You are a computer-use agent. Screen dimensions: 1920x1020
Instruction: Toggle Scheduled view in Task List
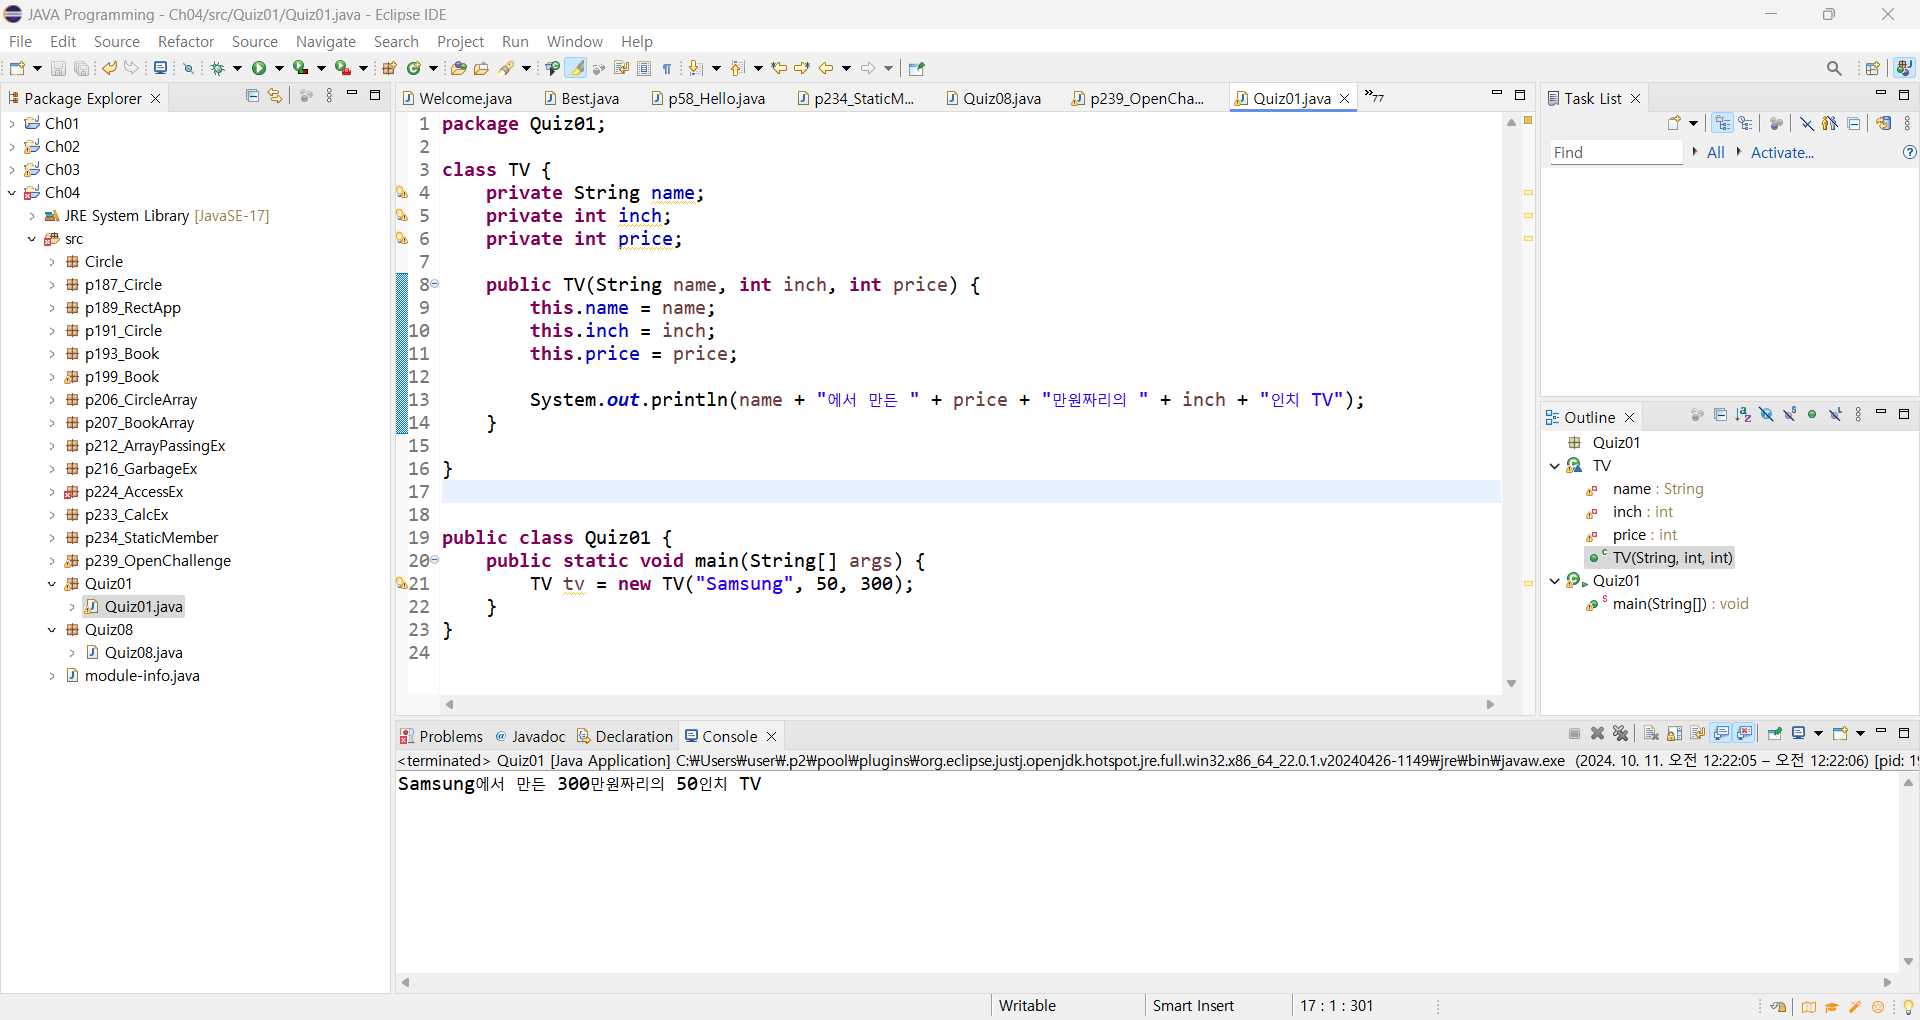pos(1746,123)
